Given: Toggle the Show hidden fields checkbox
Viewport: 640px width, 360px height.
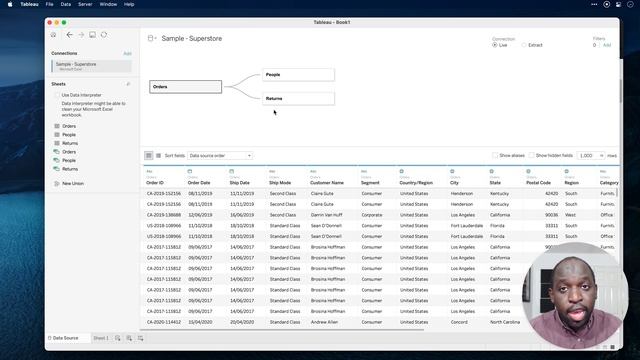Looking at the screenshot, I should (x=531, y=156).
